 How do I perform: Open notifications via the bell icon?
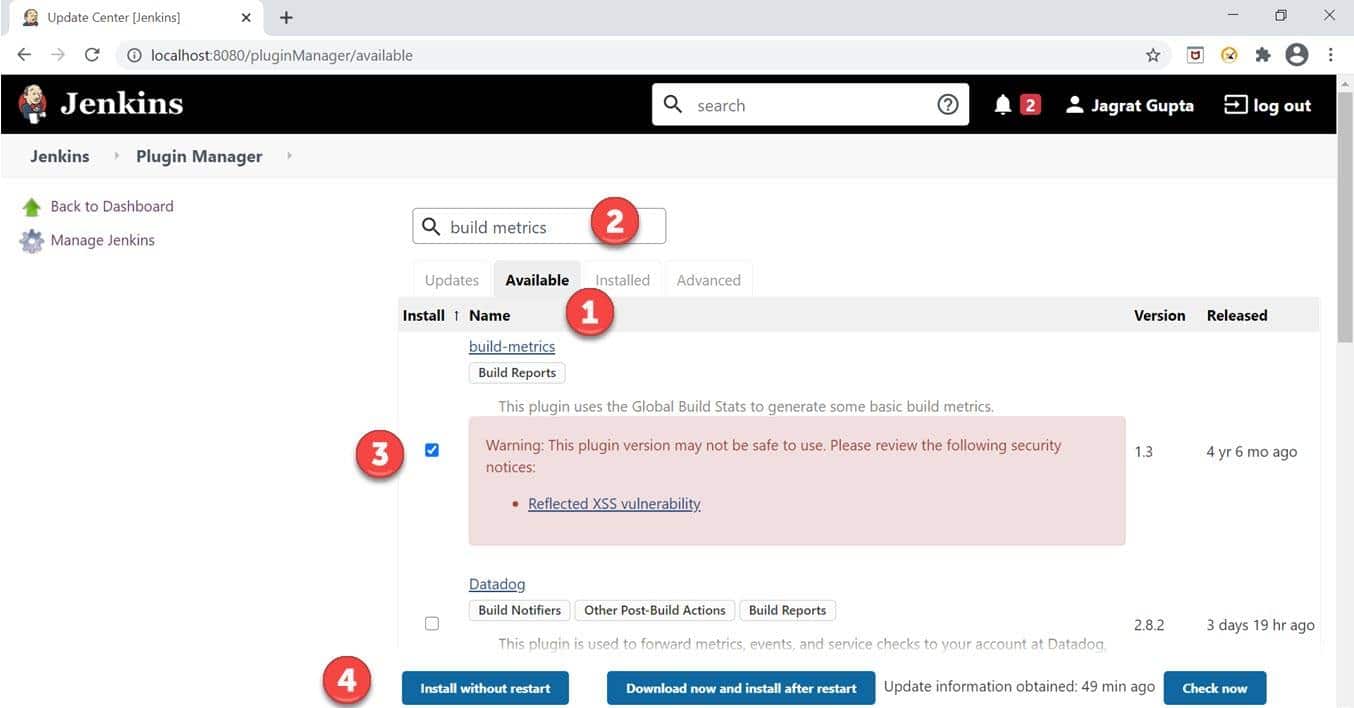(x=1005, y=103)
